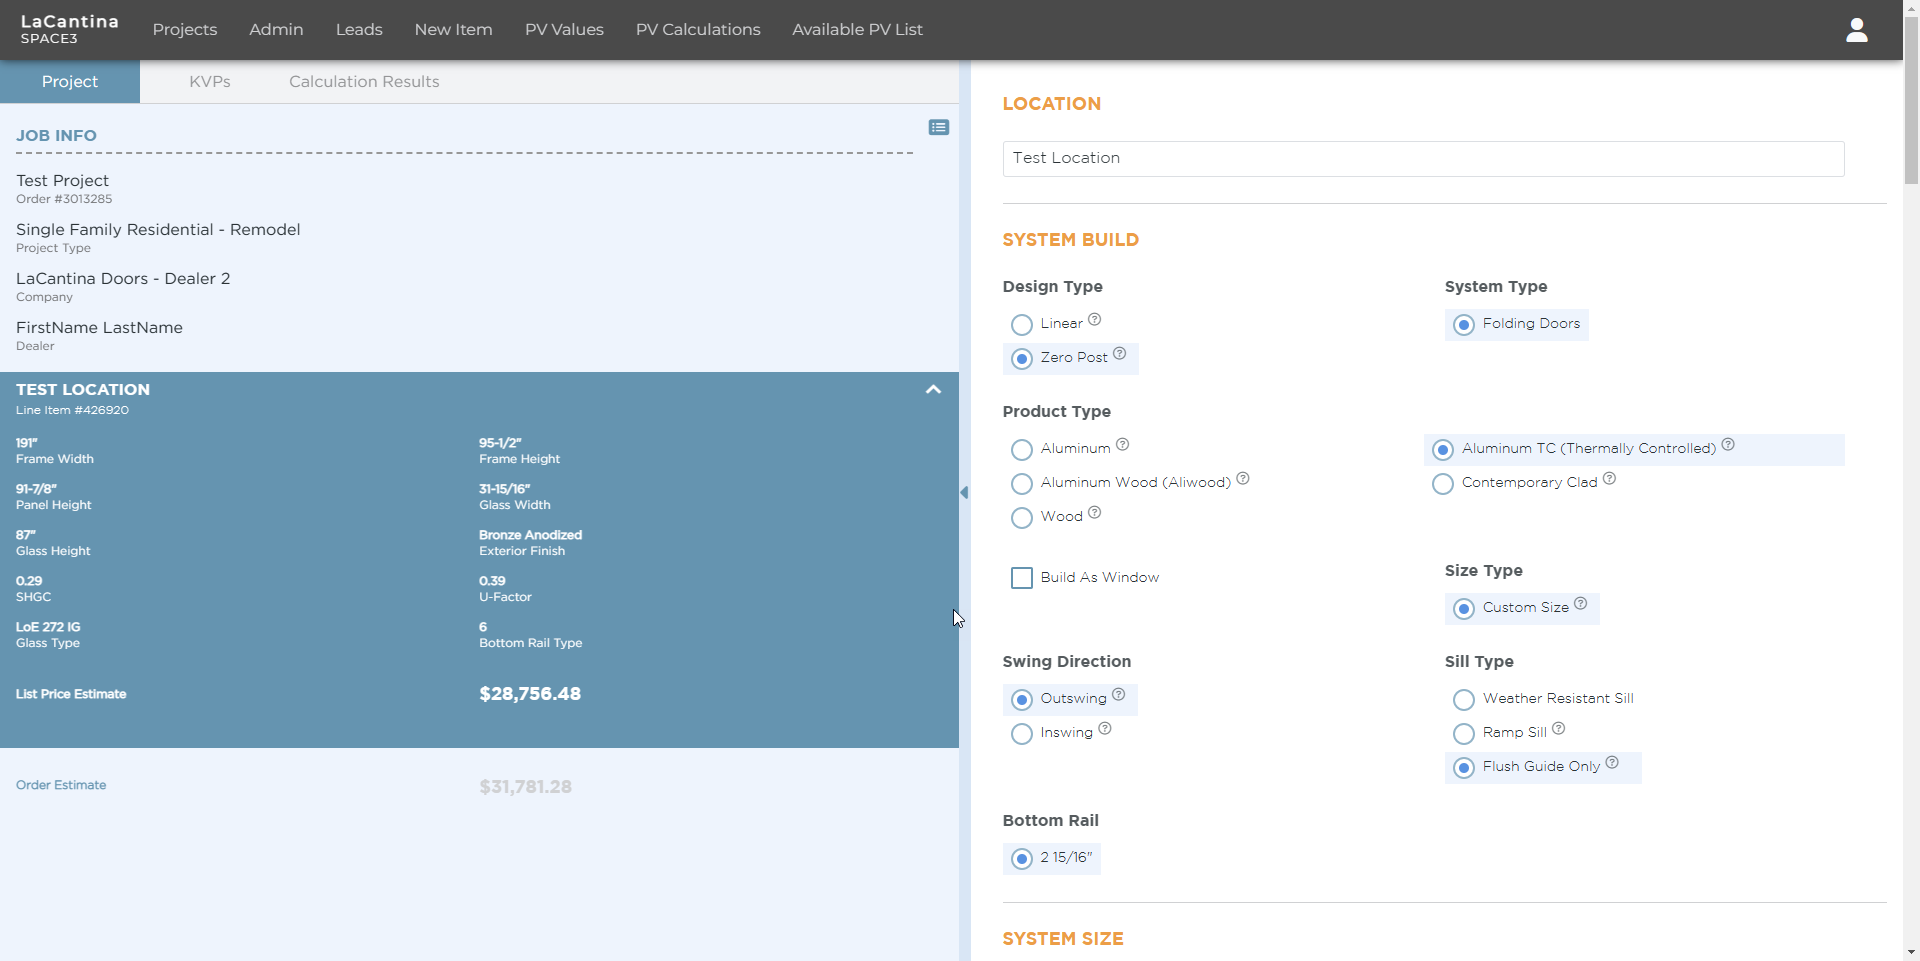Enable the Build As Window checkbox
This screenshot has height=961, width=1920.
click(x=1021, y=578)
